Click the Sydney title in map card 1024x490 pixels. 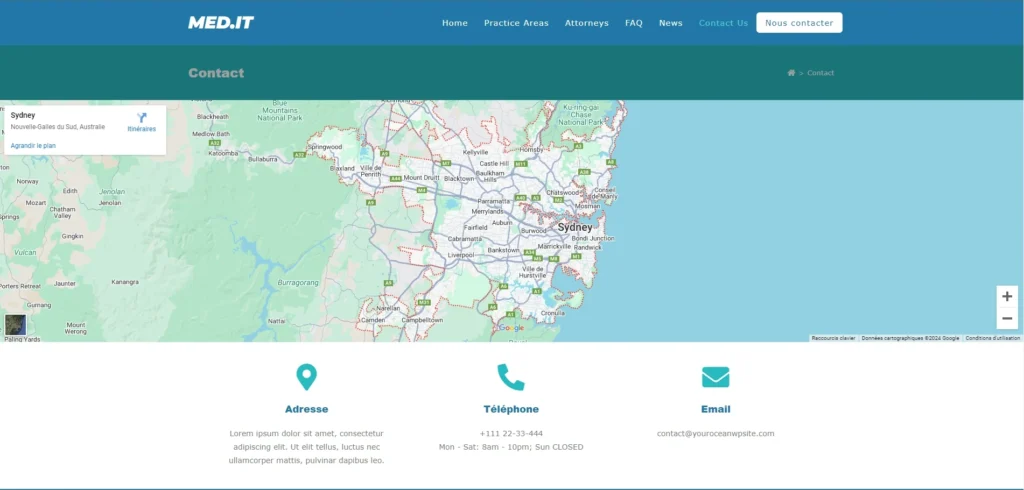click(x=23, y=116)
